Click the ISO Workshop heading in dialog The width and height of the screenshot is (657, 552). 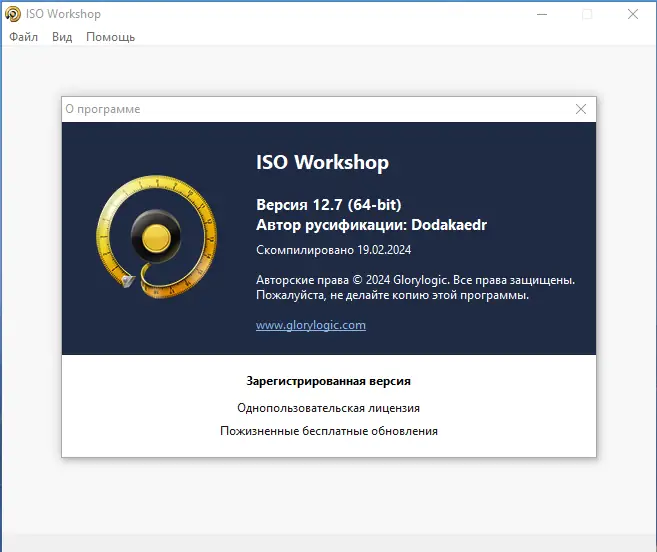pyautogui.click(x=323, y=163)
